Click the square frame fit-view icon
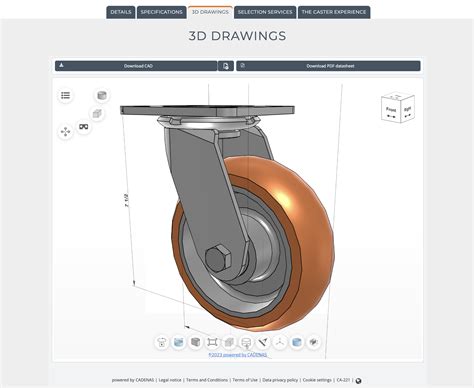This screenshot has height=388, width=474. [212, 342]
